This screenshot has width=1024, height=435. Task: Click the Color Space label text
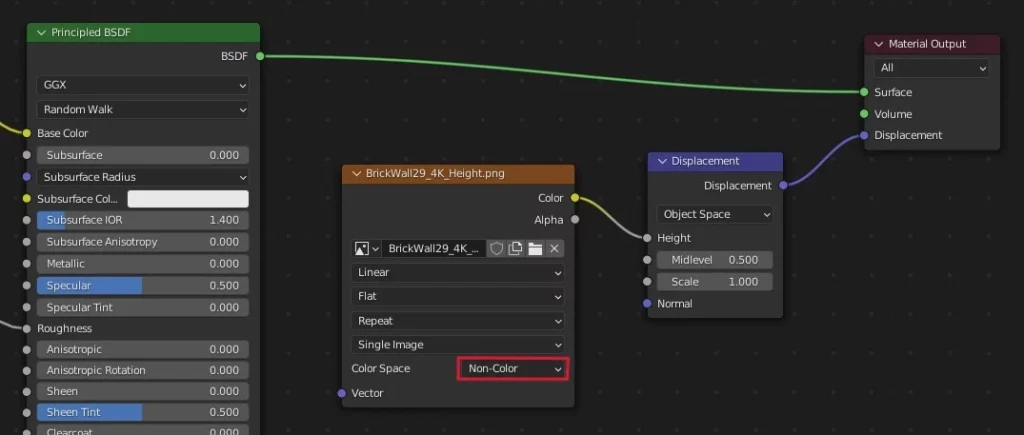click(x=381, y=368)
